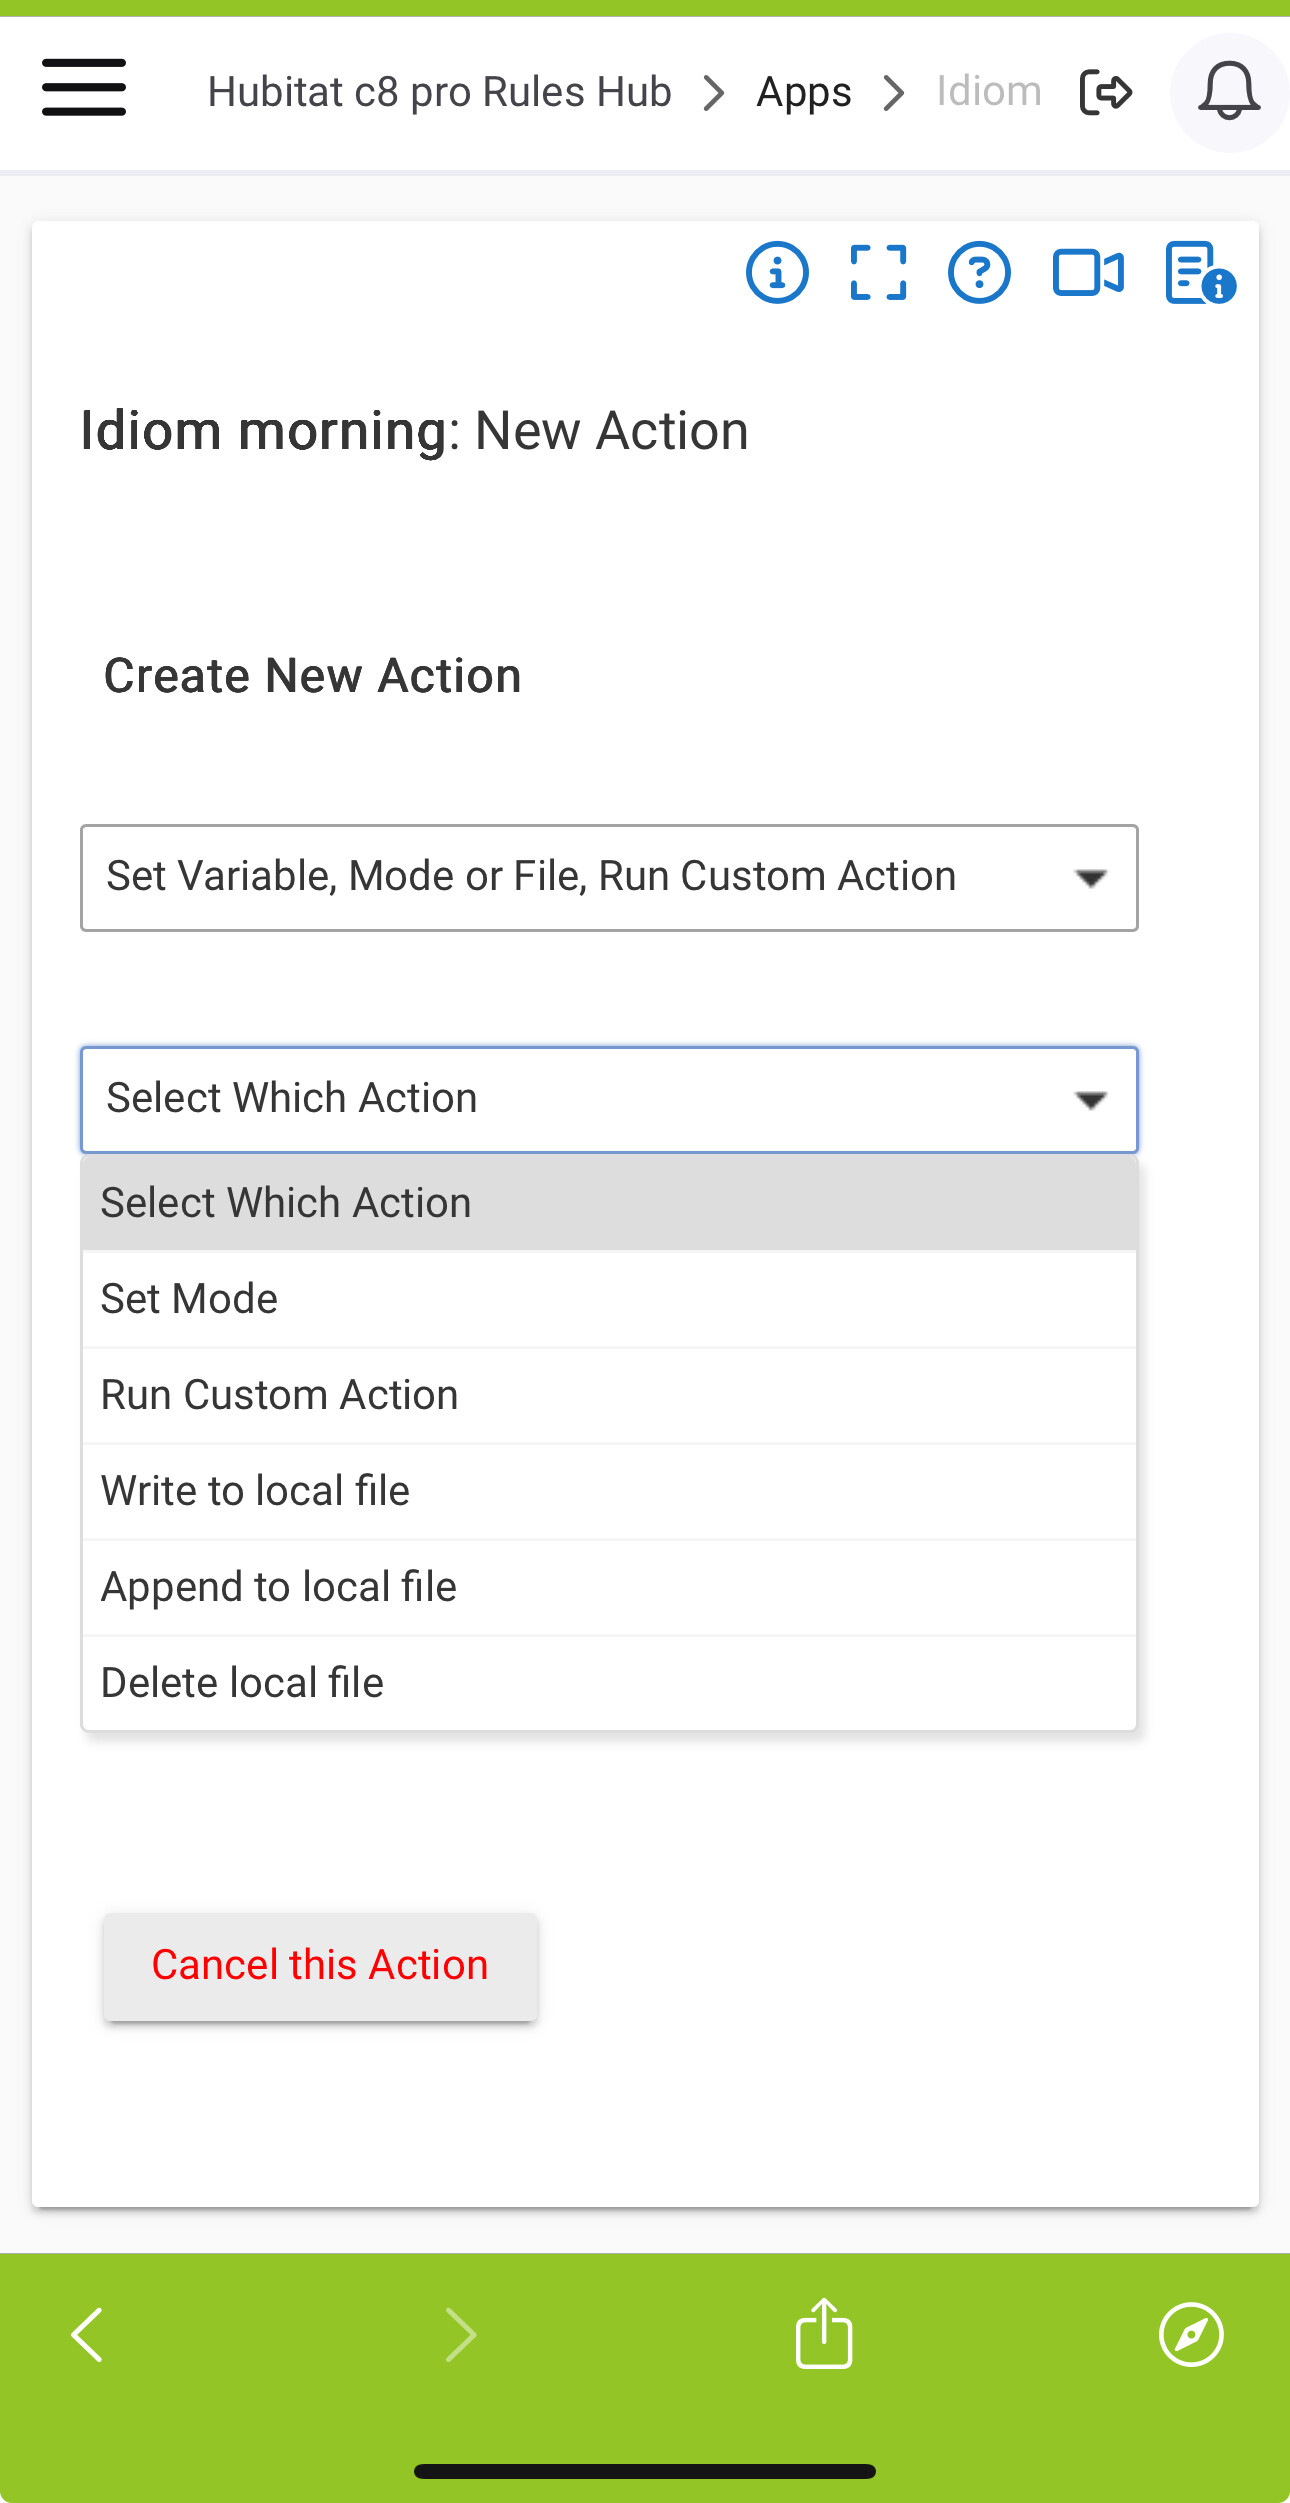Click the video camera icon

[x=1088, y=273]
